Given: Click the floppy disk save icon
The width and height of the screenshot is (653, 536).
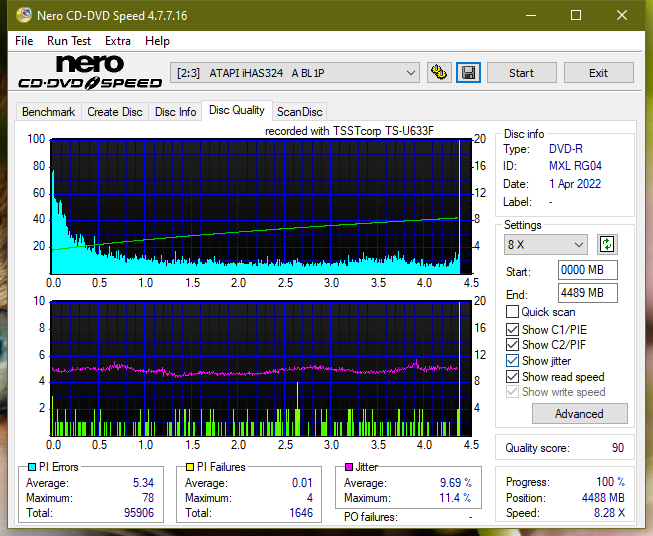Looking at the screenshot, I should (469, 73).
